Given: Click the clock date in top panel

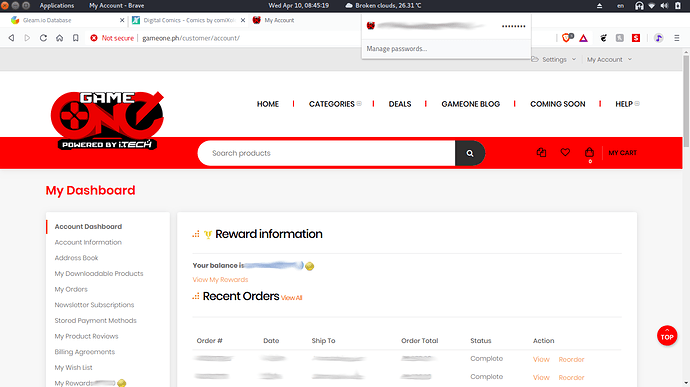Looking at the screenshot, I should coord(299,6).
